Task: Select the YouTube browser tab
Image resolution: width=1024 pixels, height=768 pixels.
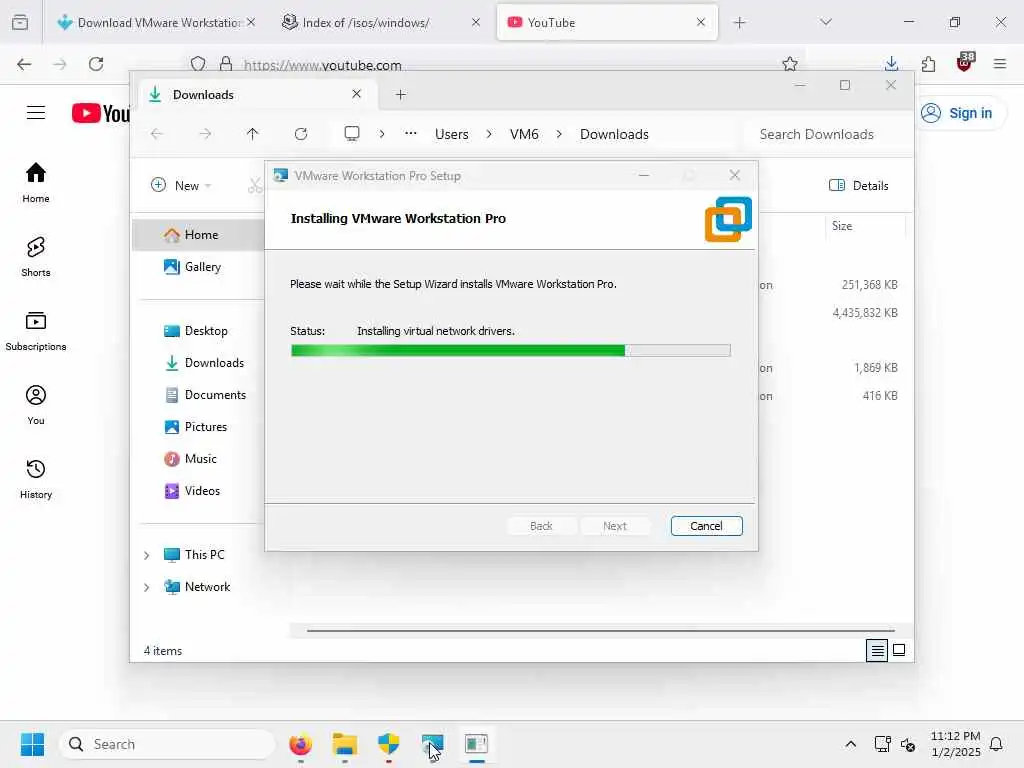Action: tap(607, 22)
